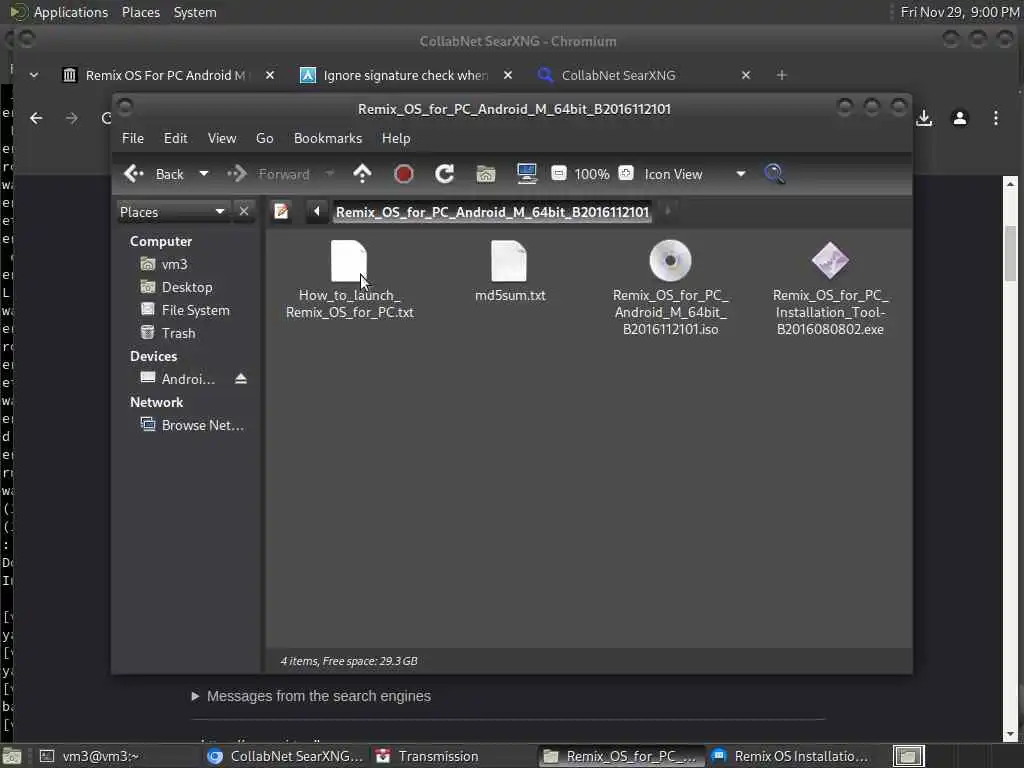Select the Installation_Tool exe file icon
Viewport: 1024px width, 768px height.
click(830, 261)
